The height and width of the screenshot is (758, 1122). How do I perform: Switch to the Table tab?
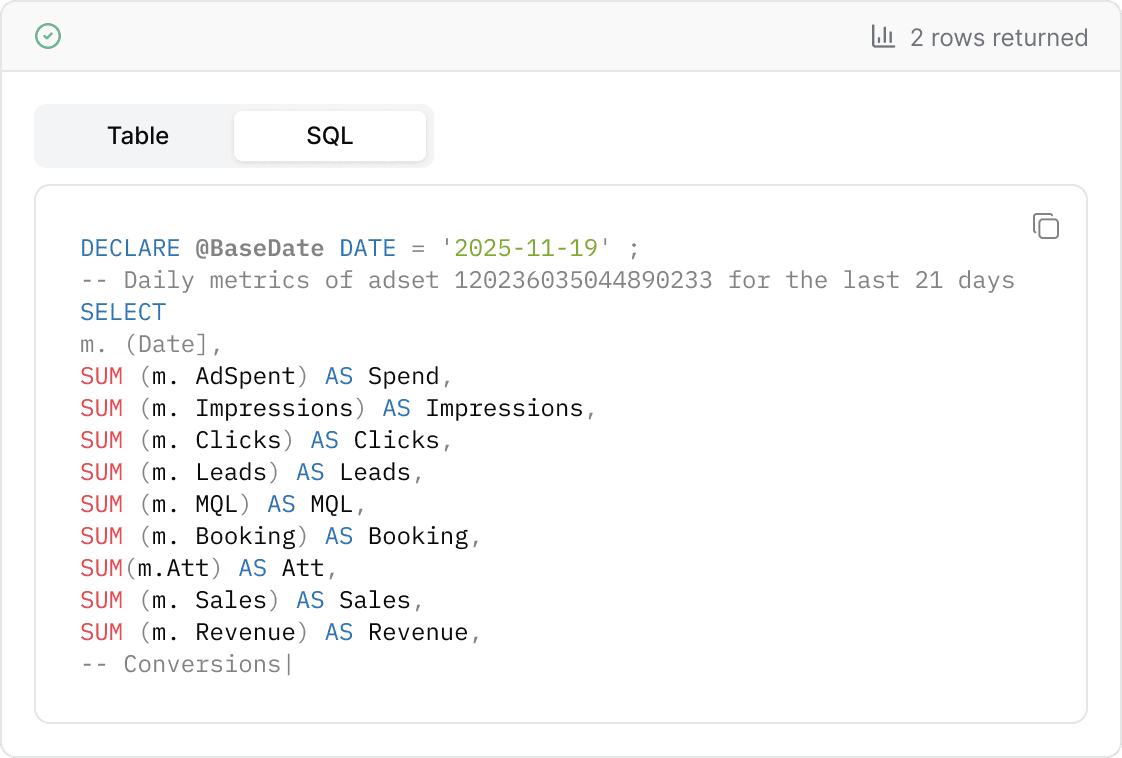(x=138, y=136)
